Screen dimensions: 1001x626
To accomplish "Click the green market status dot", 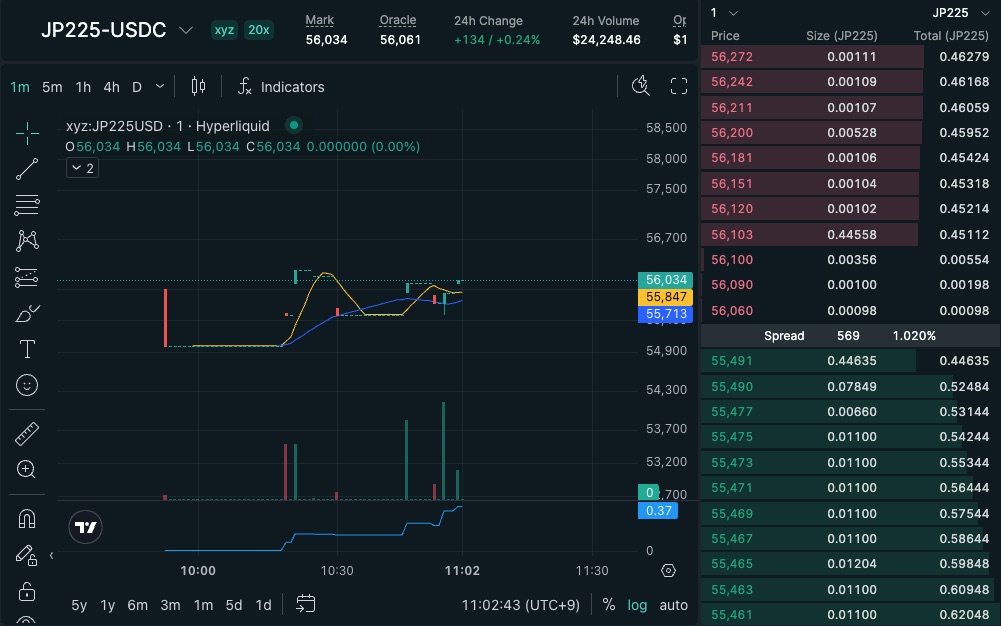I will point(294,125).
